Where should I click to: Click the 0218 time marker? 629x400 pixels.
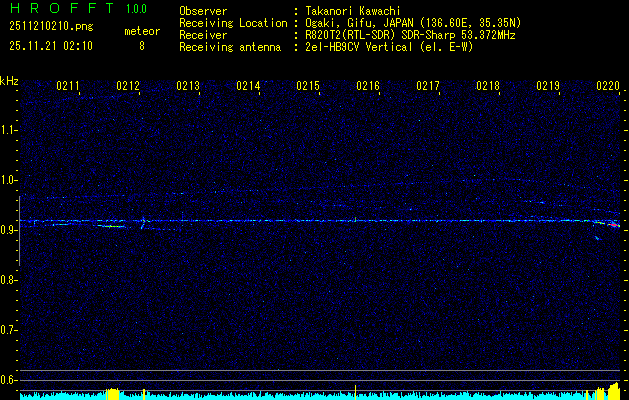(488, 85)
